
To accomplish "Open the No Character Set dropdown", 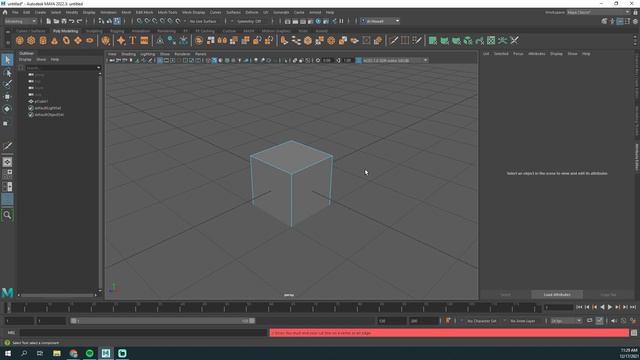I will (x=483, y=321).
